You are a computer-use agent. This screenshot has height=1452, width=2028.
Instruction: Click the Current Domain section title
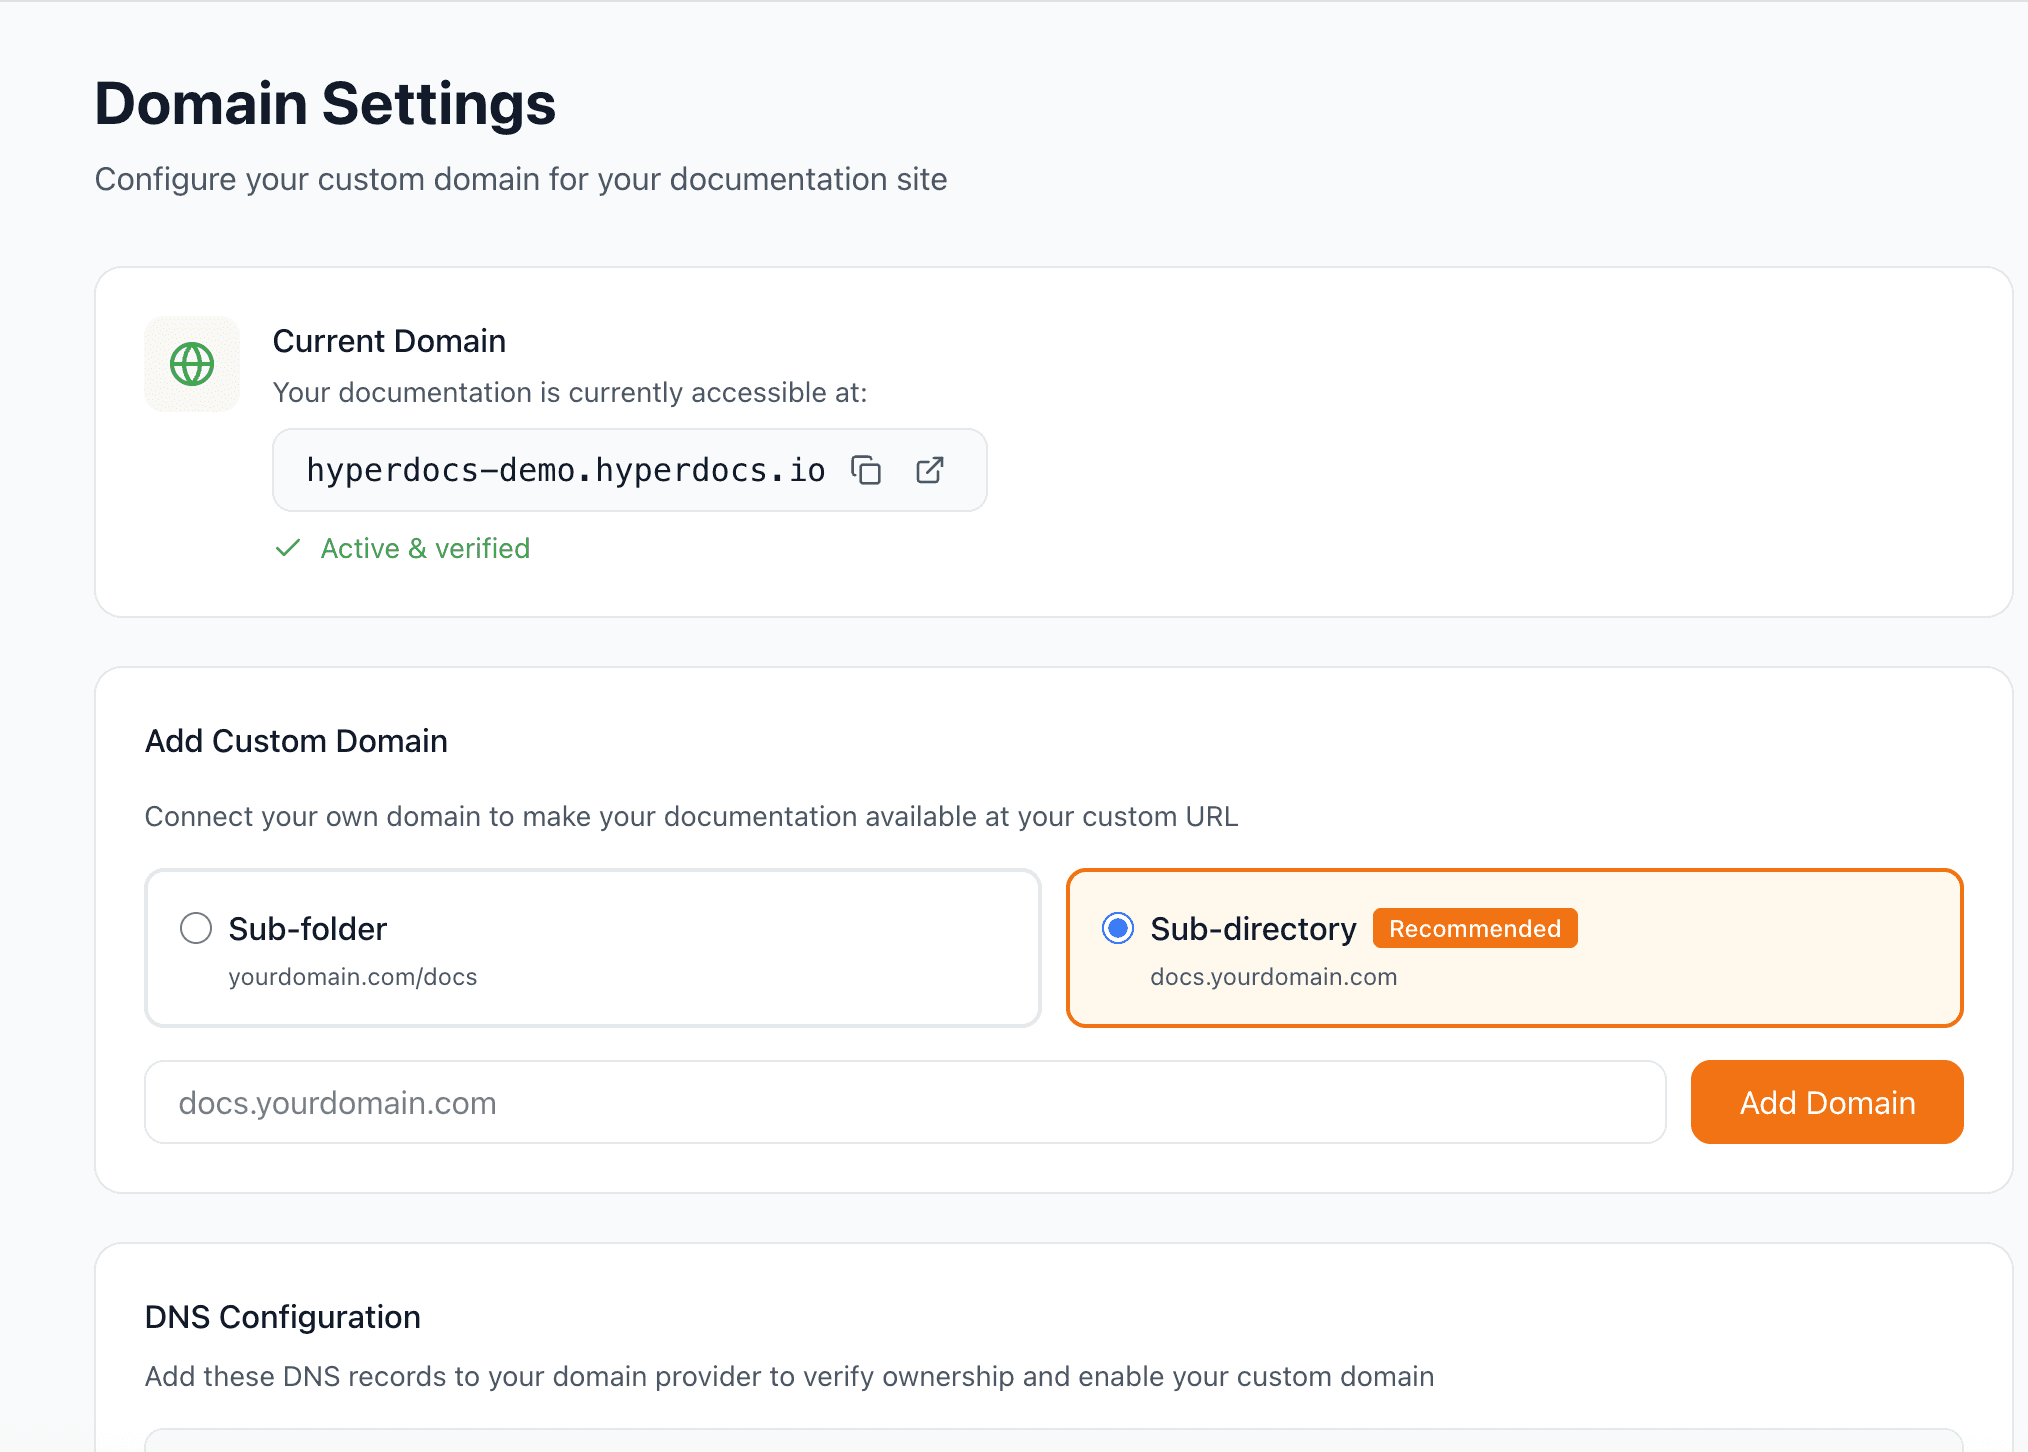click(389, 341)
